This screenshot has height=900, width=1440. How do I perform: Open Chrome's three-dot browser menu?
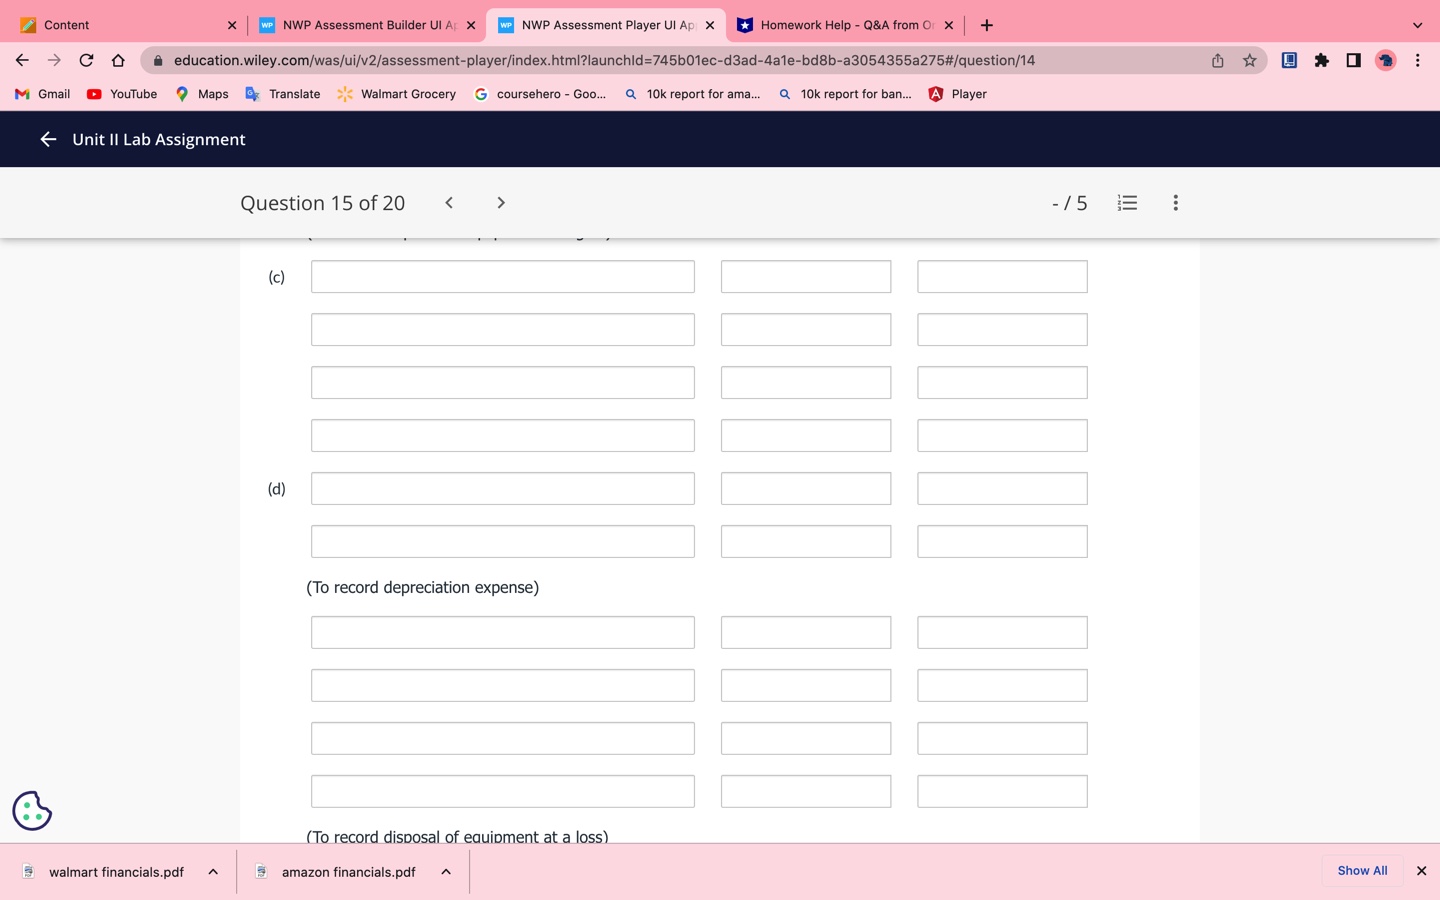click(x=1417, y=60)
